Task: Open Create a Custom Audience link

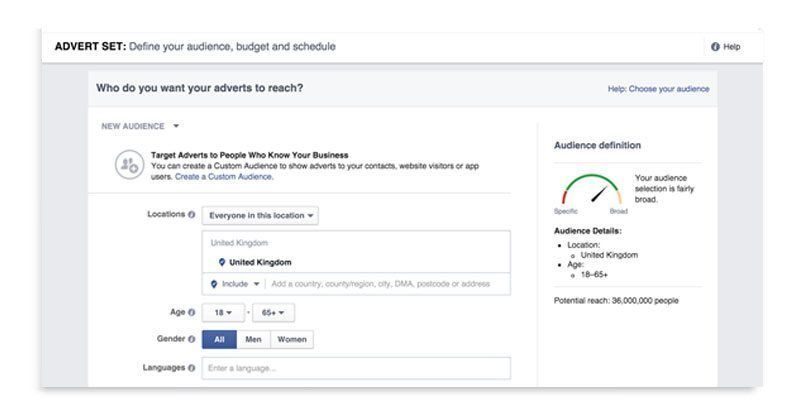Action: tap(224, 176)
